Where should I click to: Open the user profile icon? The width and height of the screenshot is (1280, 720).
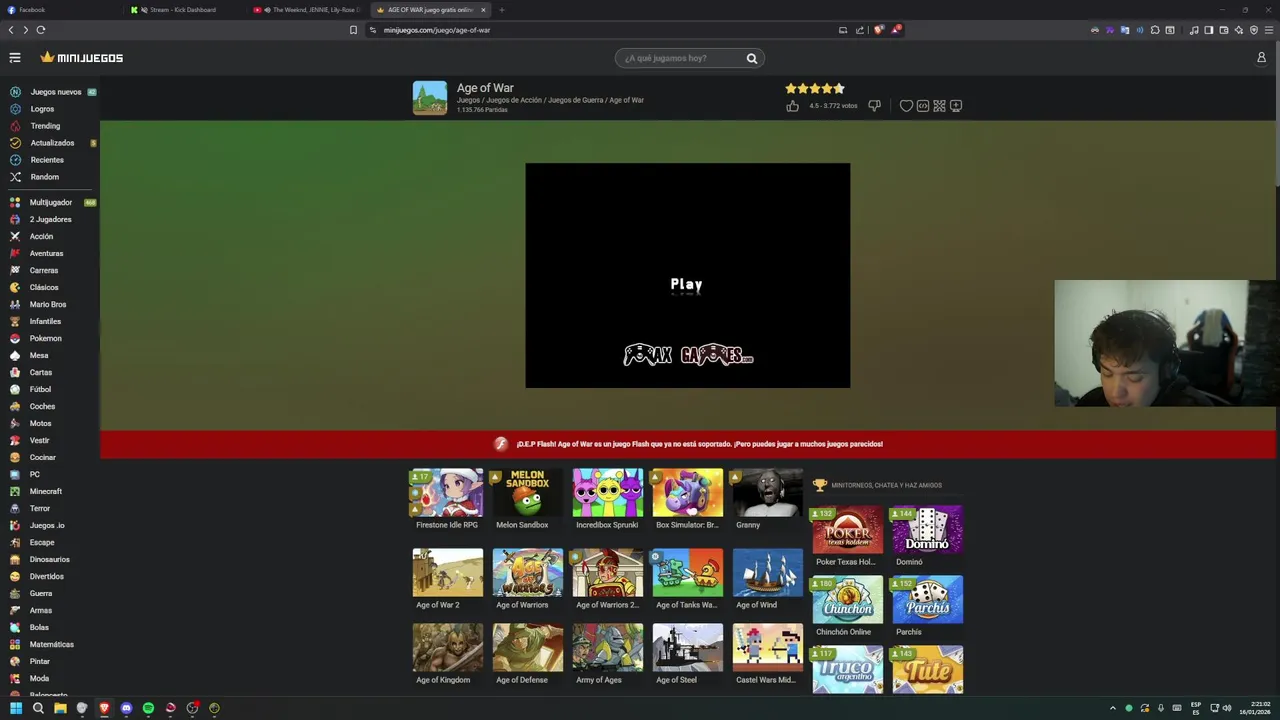[x=1261, y=58]
